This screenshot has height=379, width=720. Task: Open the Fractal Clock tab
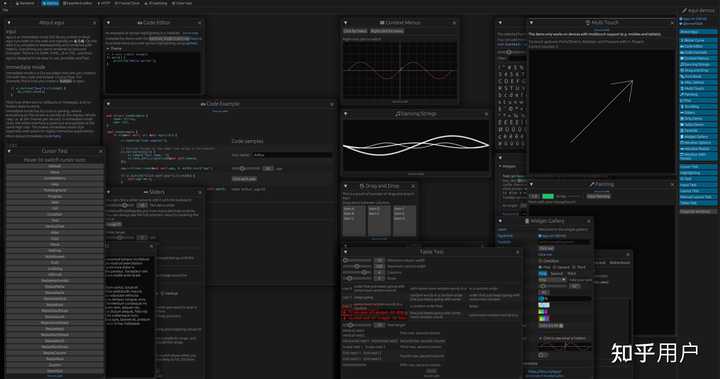pyautogui.click(x=127, y=3)
